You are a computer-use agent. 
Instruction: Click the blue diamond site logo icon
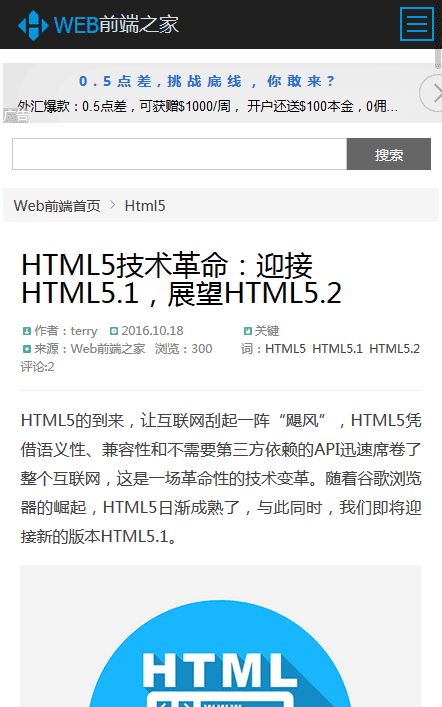(33, 25)
